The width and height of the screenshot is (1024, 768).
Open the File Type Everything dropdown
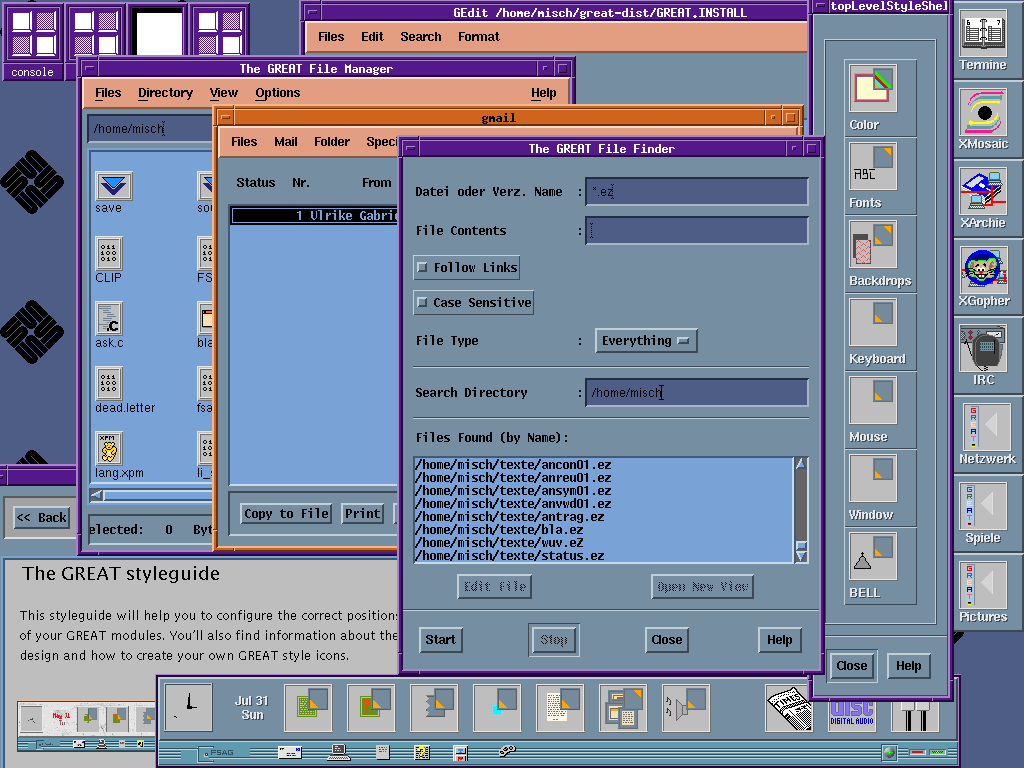646,341
